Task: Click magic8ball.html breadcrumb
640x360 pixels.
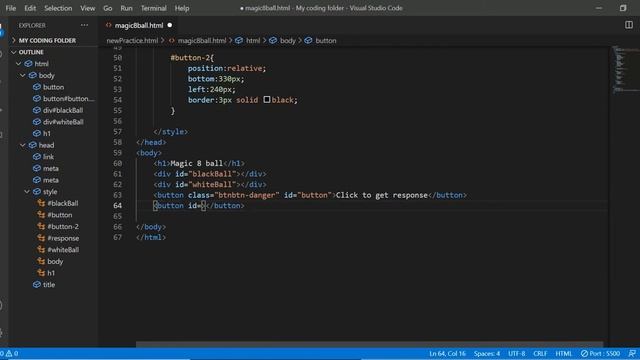Action: tap(202, 40)
